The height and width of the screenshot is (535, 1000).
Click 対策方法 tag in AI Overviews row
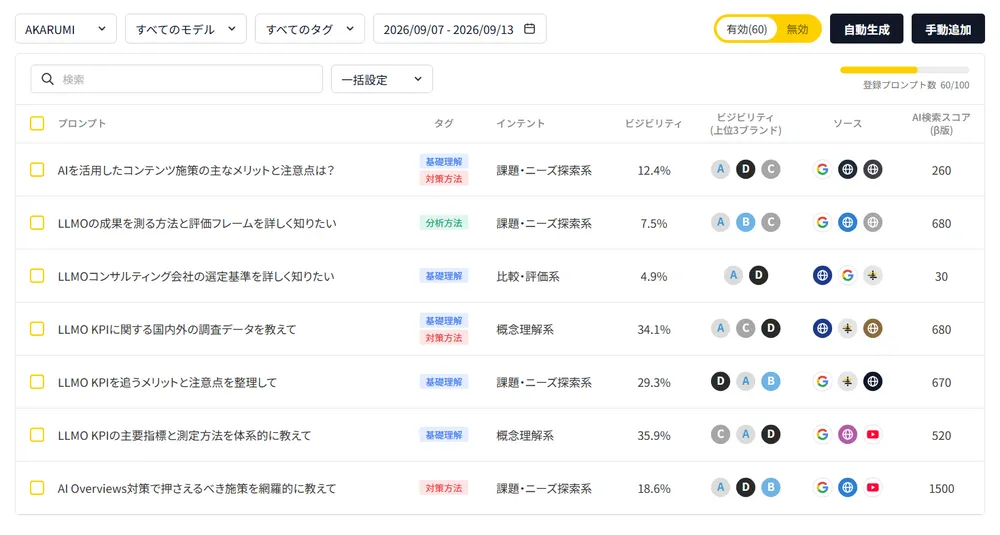[444, 488]
